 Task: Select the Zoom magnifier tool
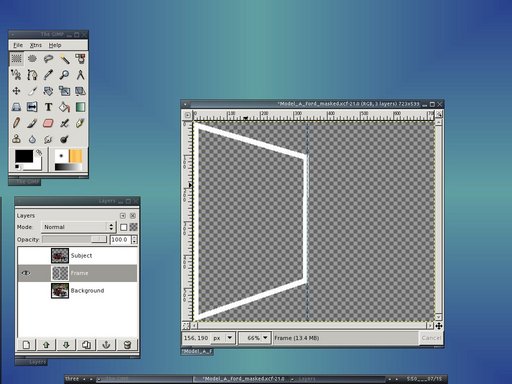(64, 75)
